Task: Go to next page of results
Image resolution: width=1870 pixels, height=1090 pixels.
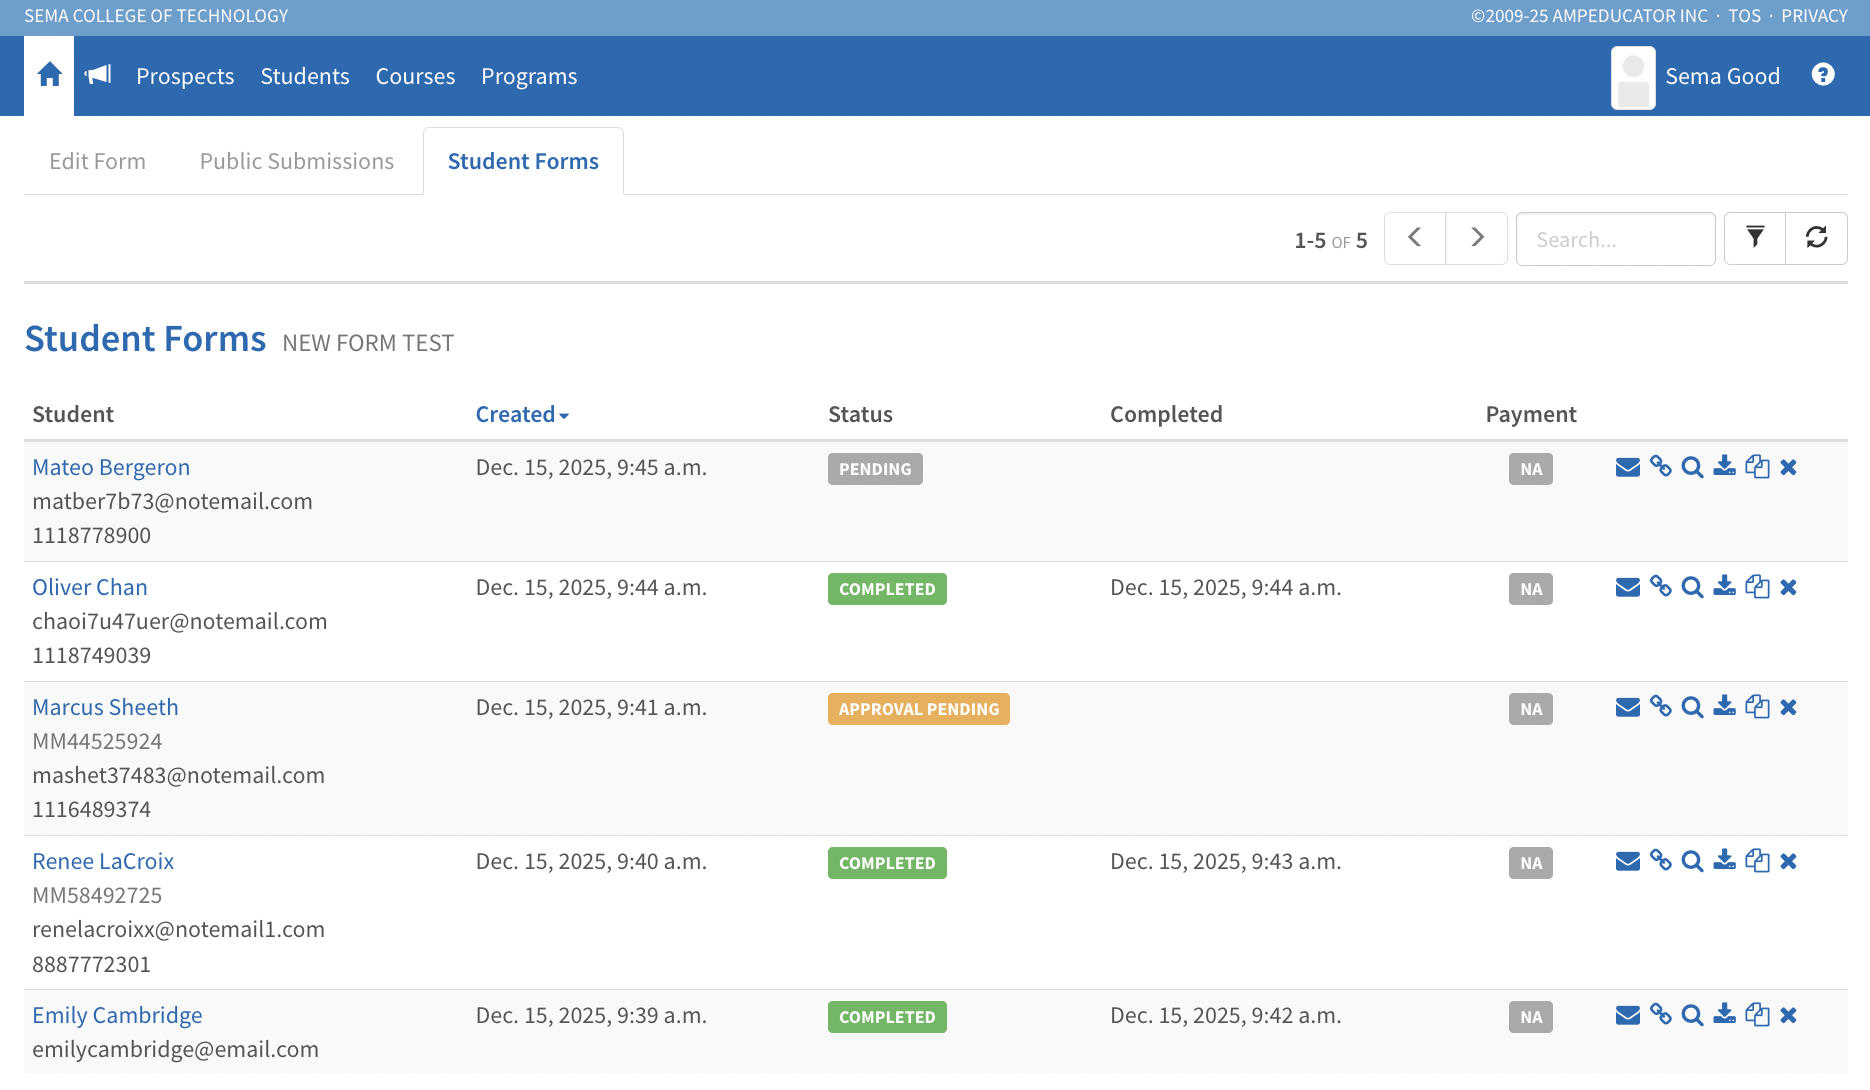Action: point(1476,238)
